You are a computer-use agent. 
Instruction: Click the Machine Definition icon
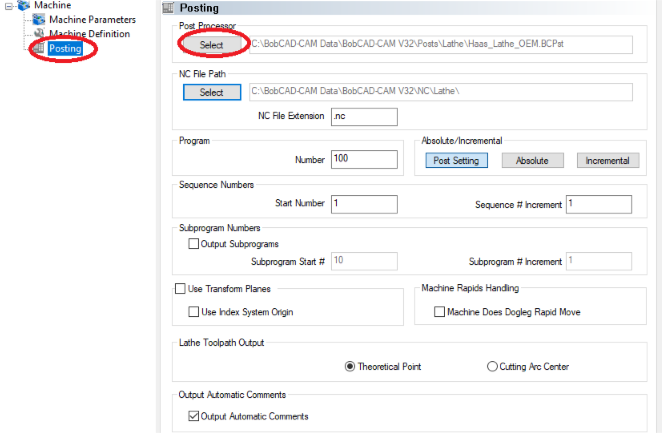point(39,33)
